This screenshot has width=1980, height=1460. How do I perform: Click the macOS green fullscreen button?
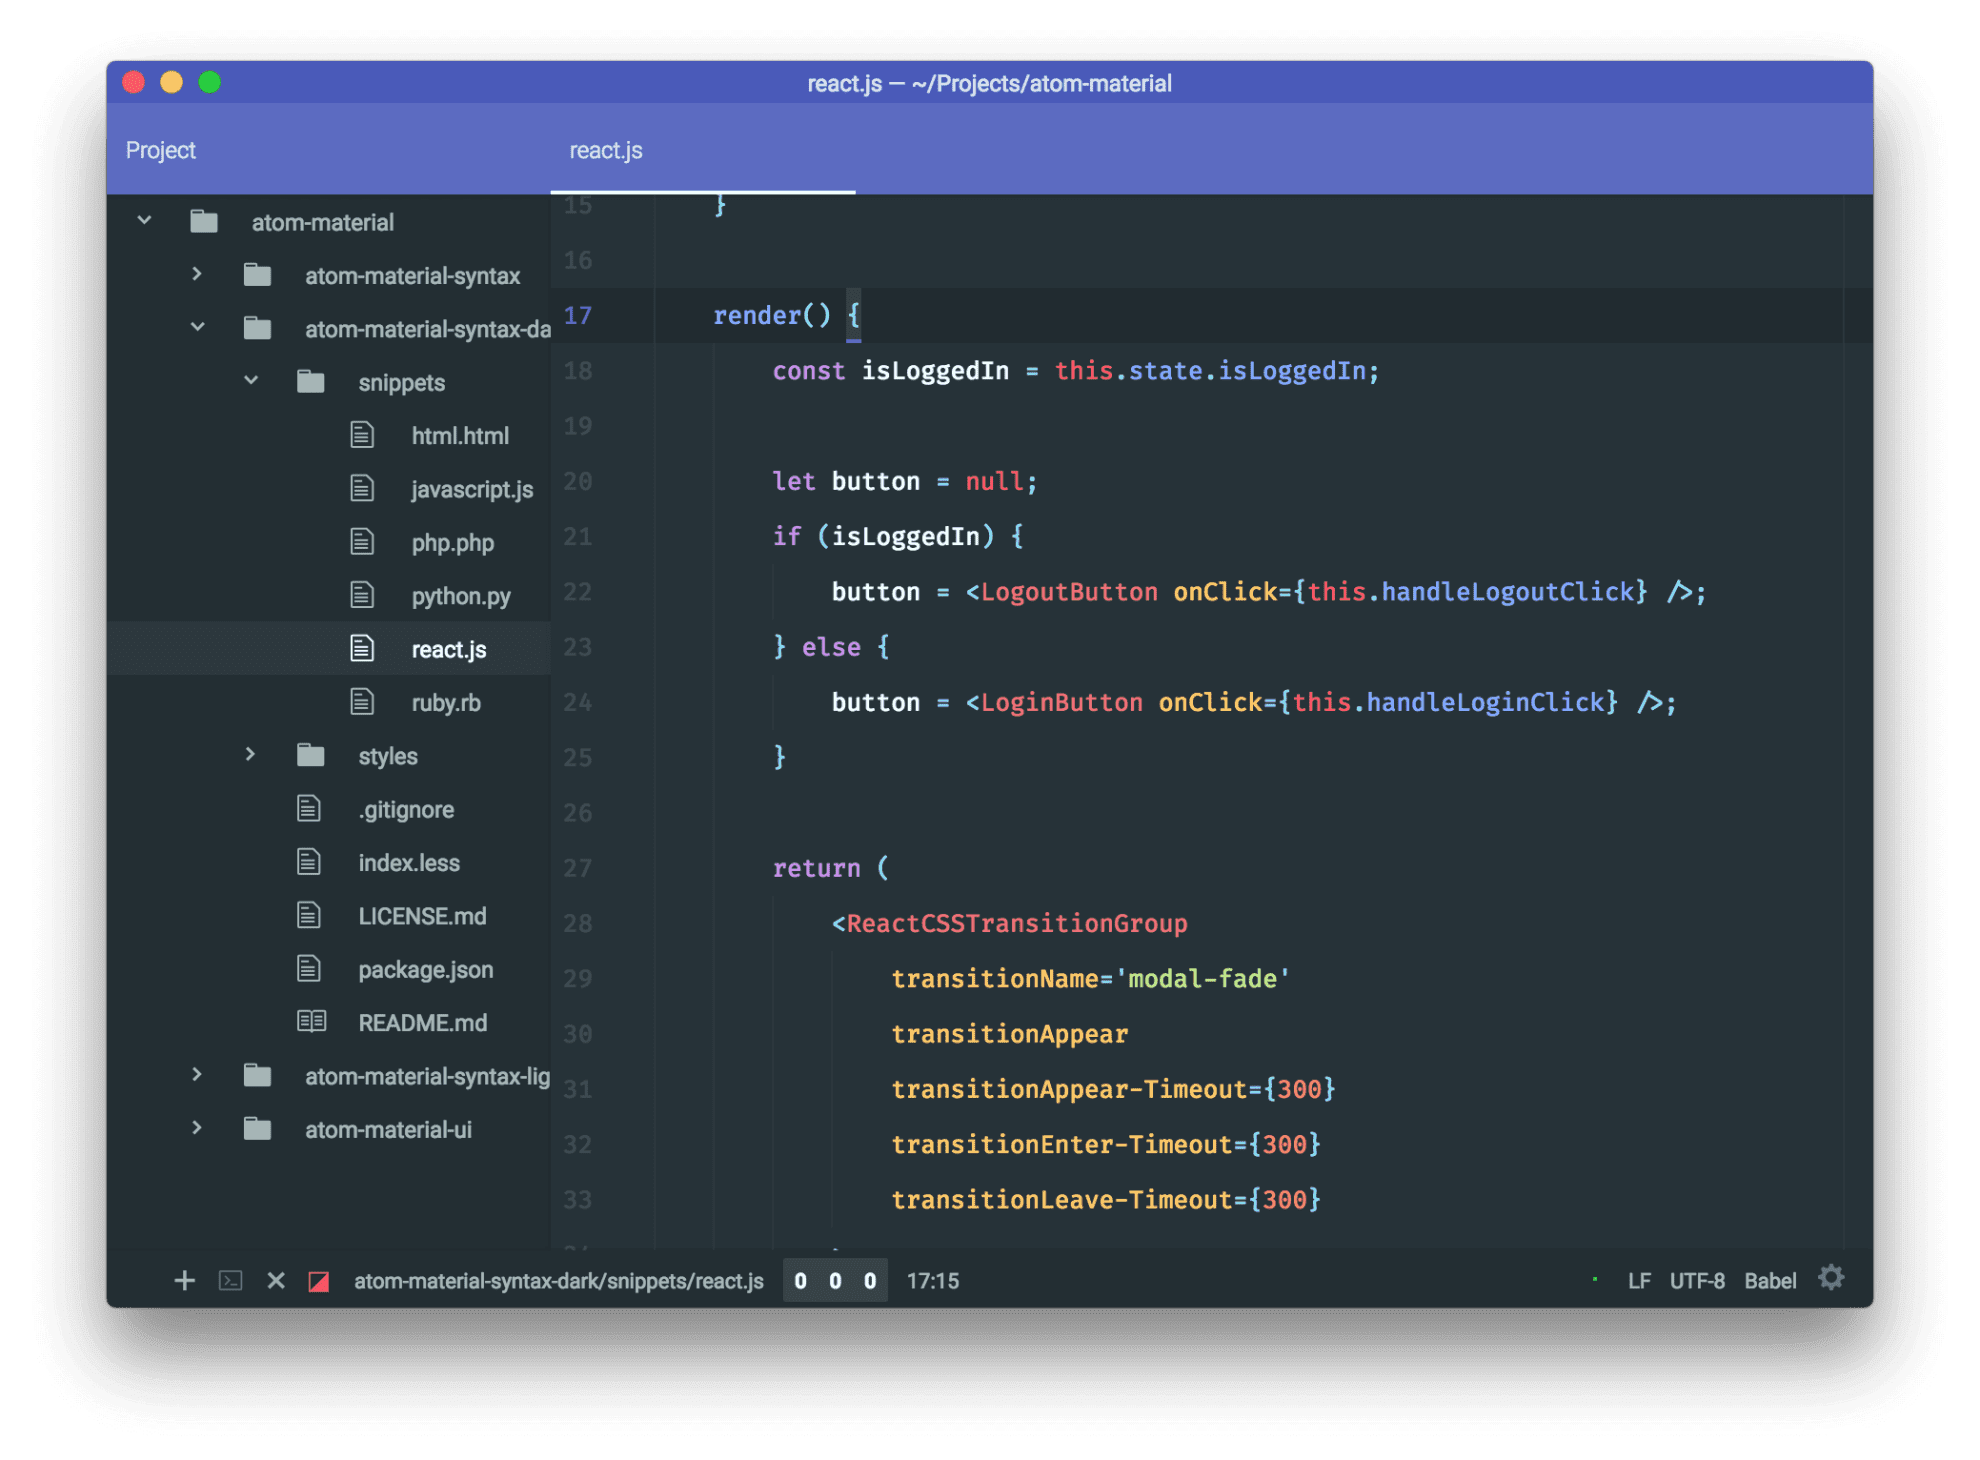coord(209,82)
